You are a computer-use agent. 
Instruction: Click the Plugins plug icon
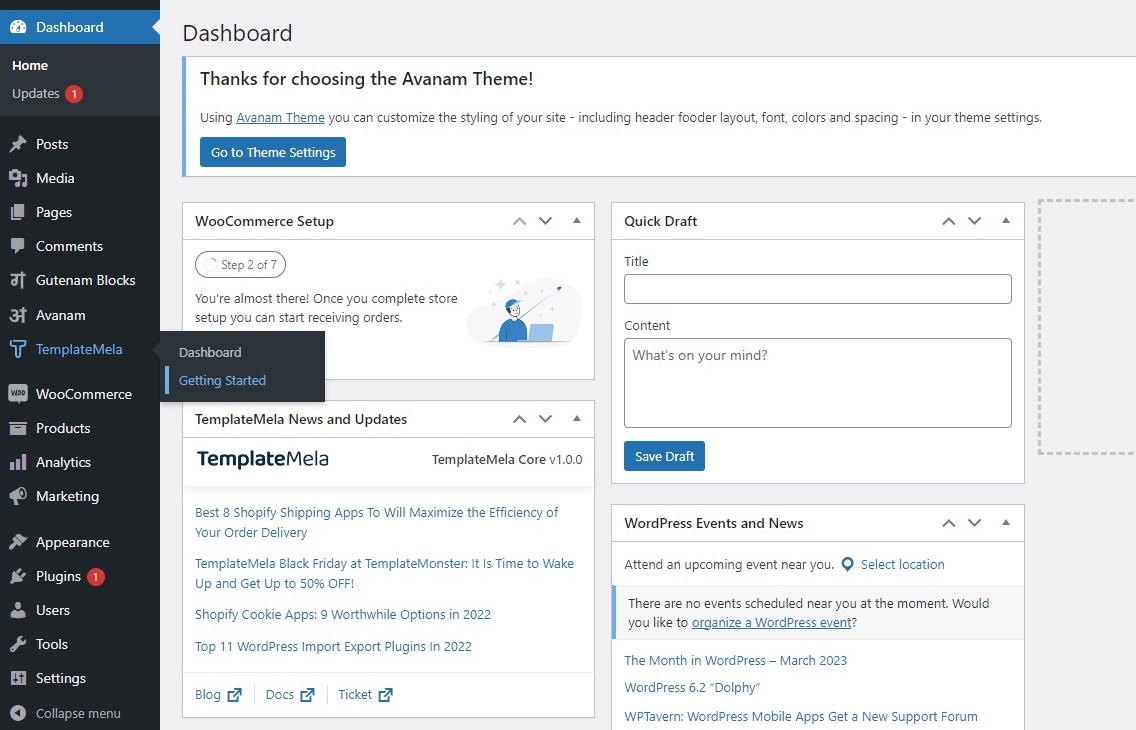tap(18, 576)
